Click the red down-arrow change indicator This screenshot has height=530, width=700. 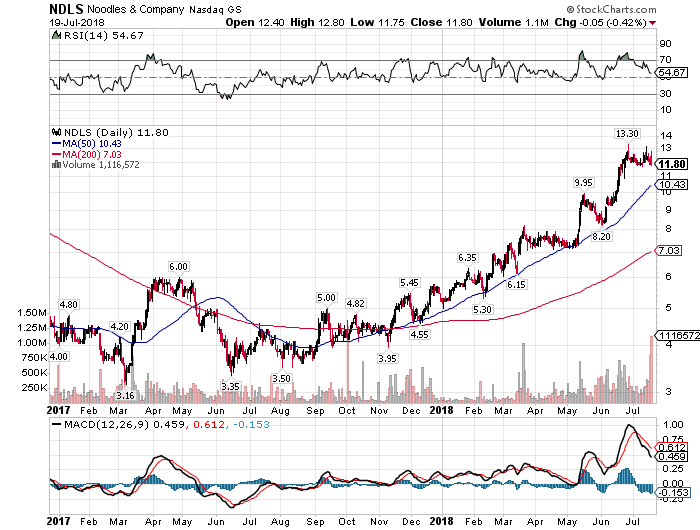(x=653, y=23)
